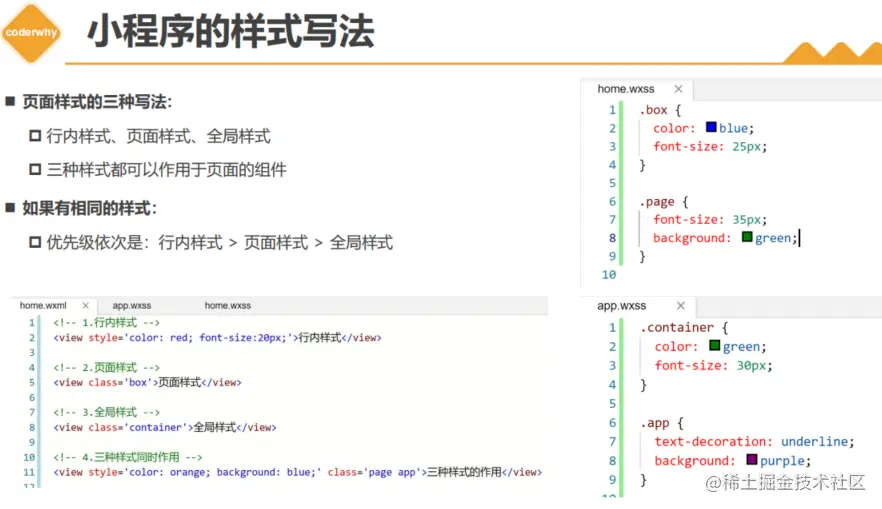Click the heading 如果有相同的样式

tap(90, 208)
